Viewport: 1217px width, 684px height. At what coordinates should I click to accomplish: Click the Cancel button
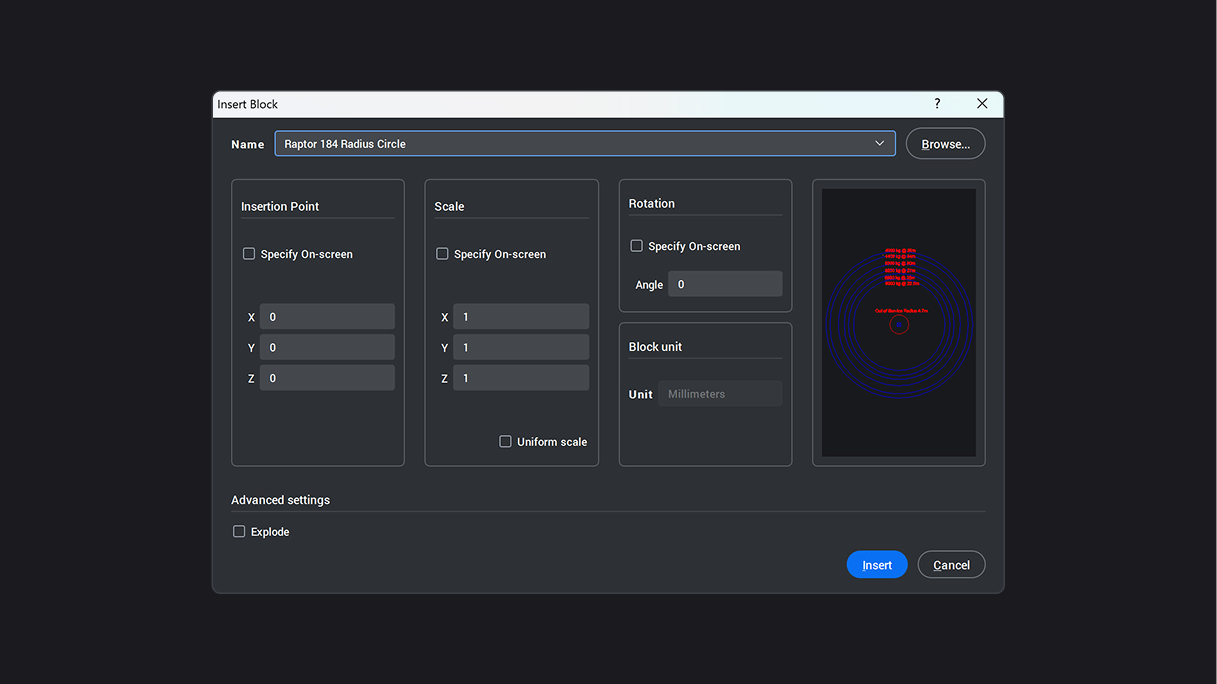pos(951,565)
